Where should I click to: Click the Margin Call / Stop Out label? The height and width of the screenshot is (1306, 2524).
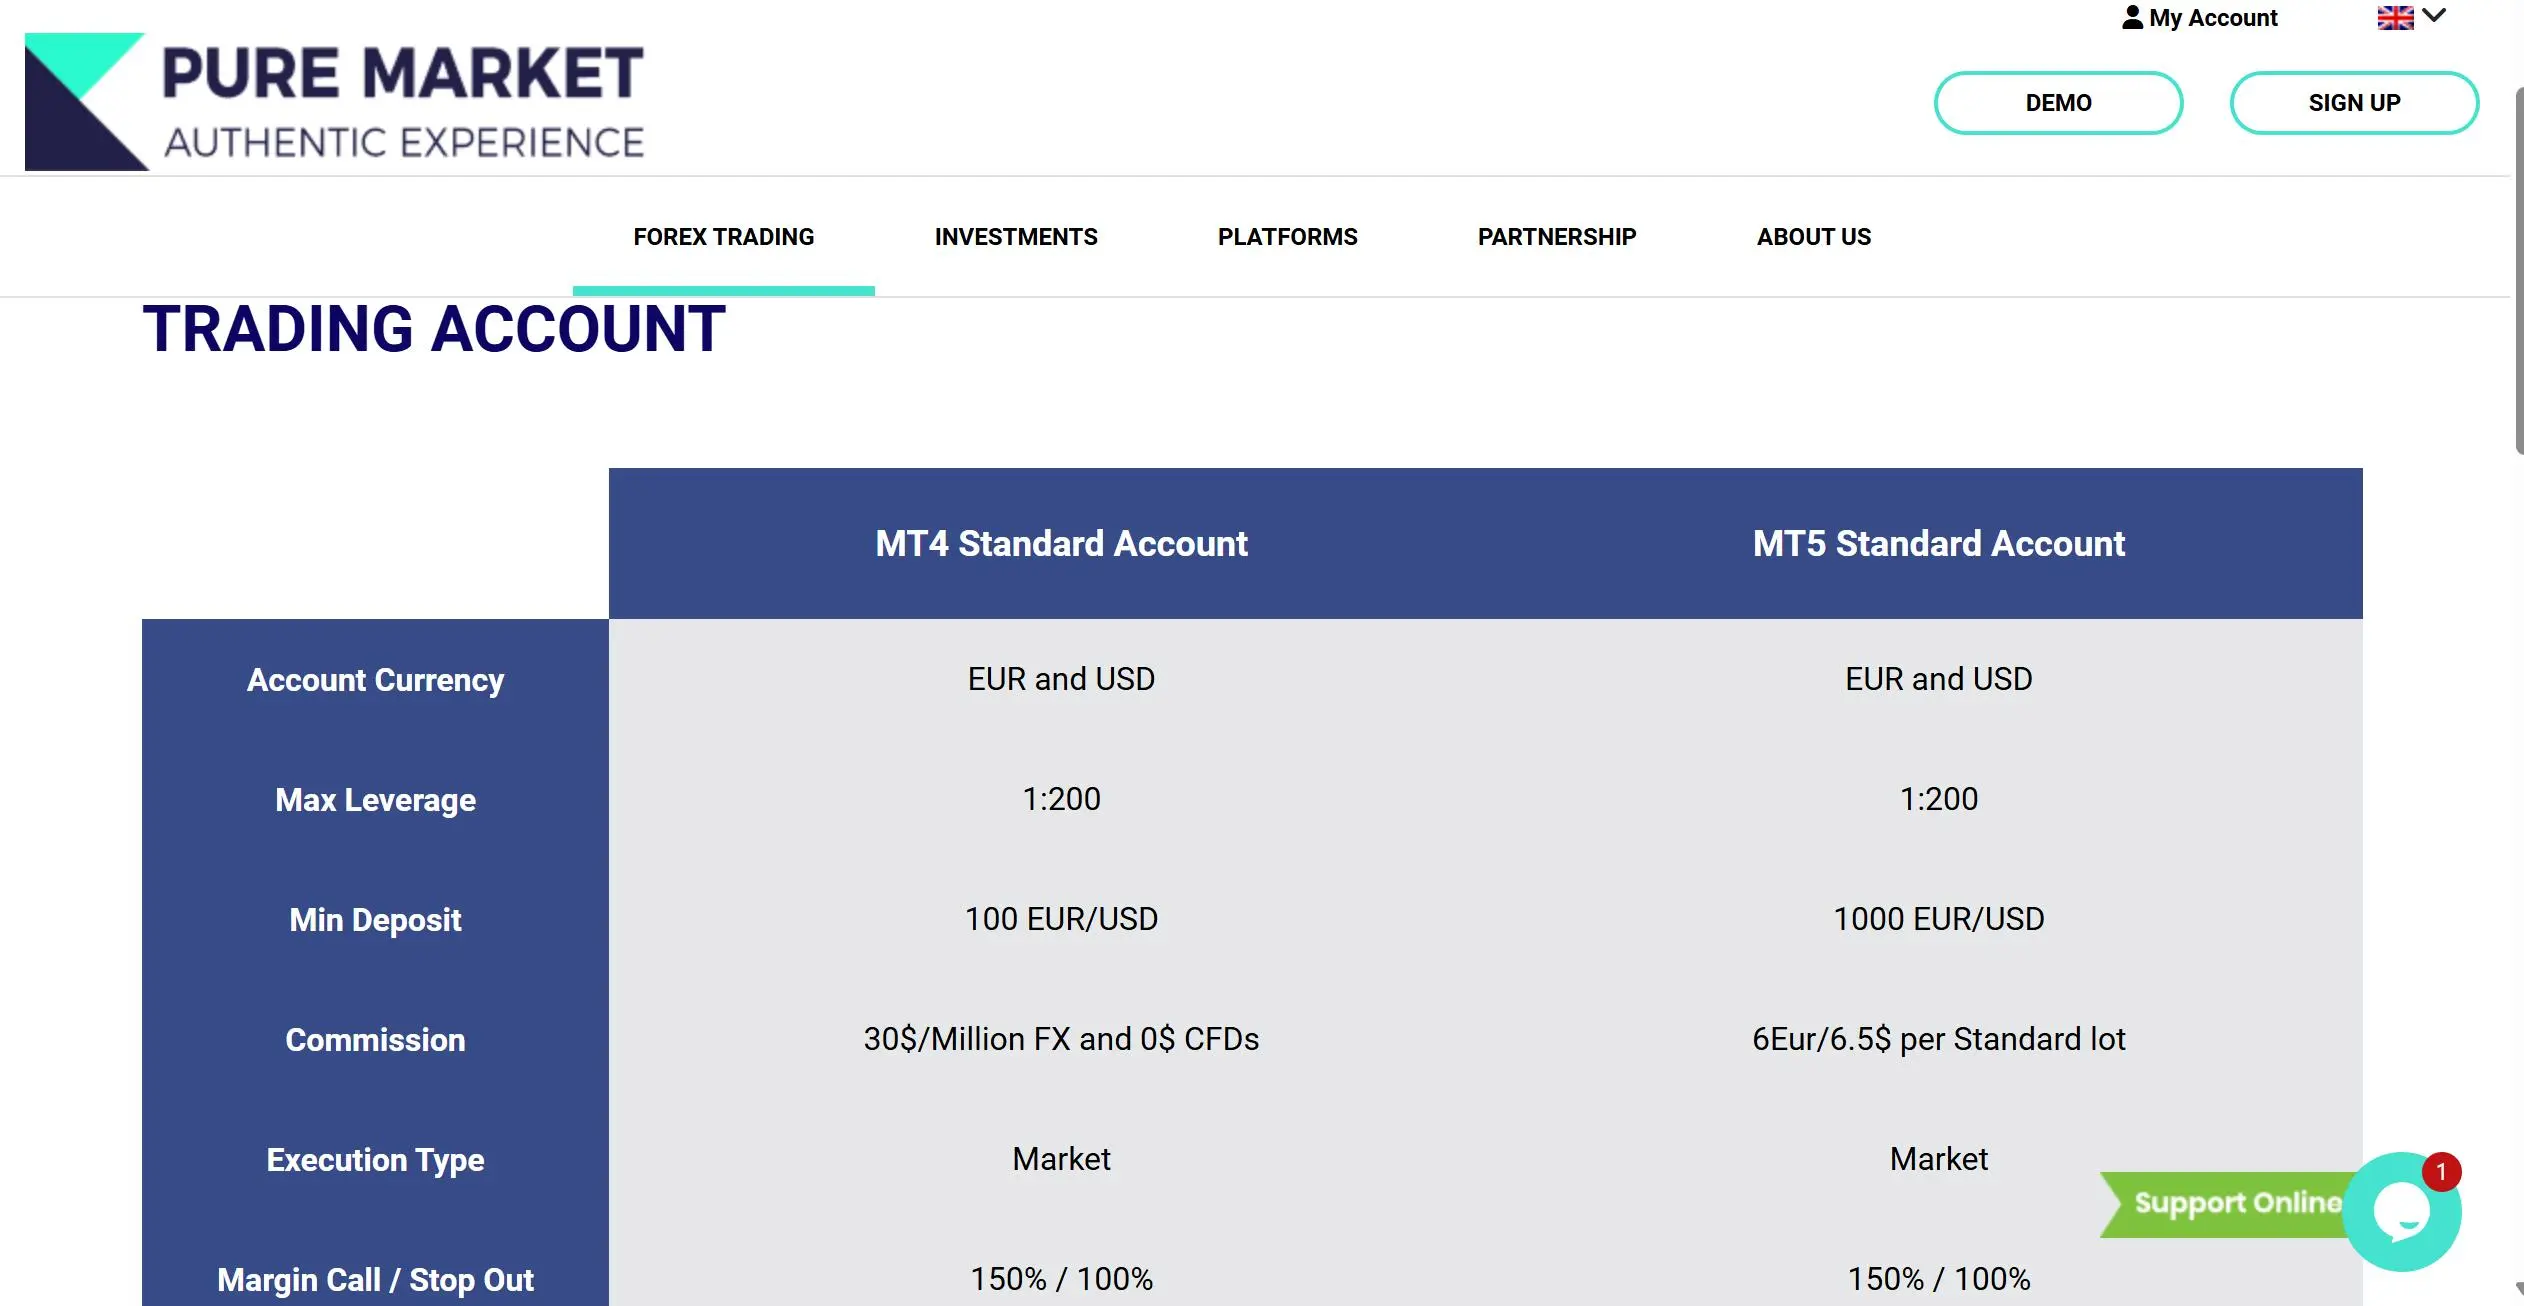pos(375,1280)
